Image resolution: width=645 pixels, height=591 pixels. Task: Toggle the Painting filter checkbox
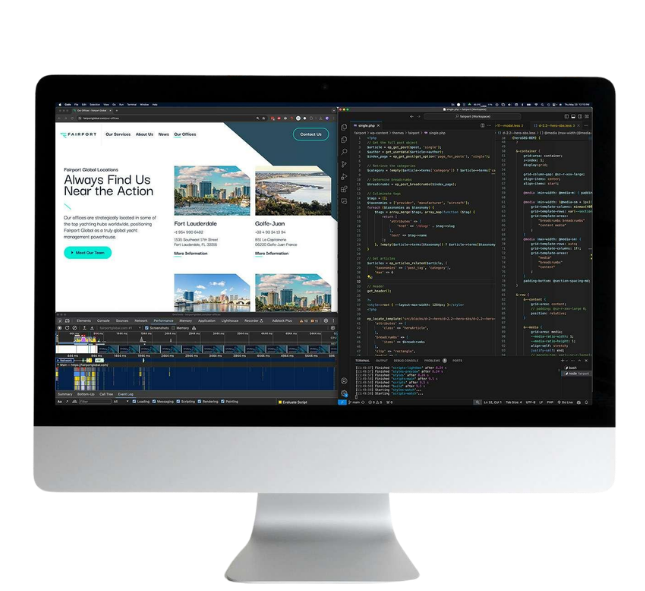point(223,401)
